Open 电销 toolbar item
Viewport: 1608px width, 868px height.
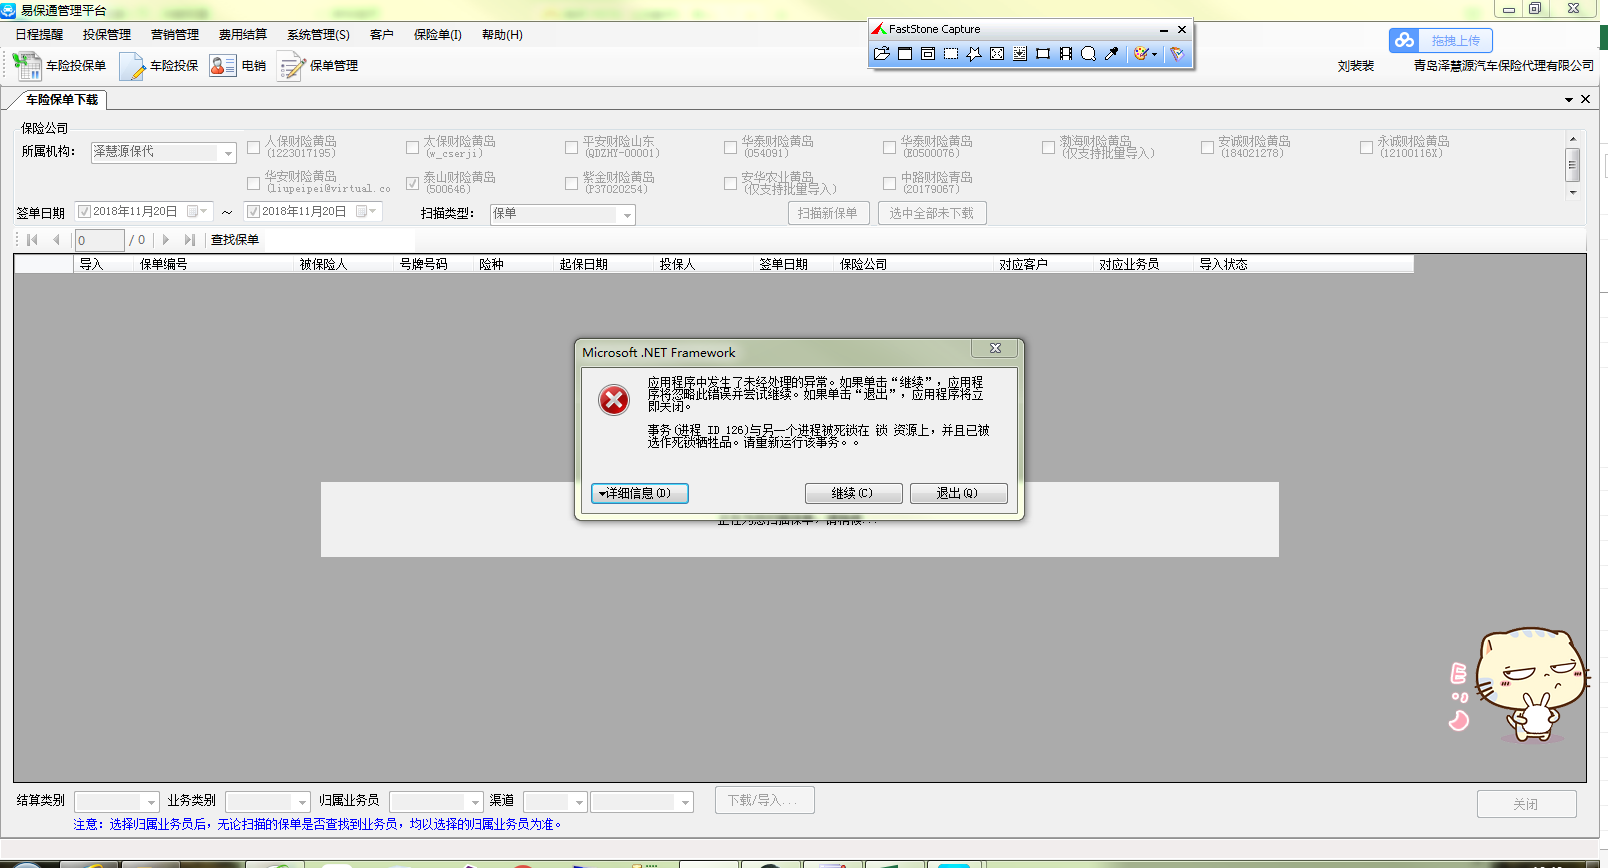coord(238,66)
